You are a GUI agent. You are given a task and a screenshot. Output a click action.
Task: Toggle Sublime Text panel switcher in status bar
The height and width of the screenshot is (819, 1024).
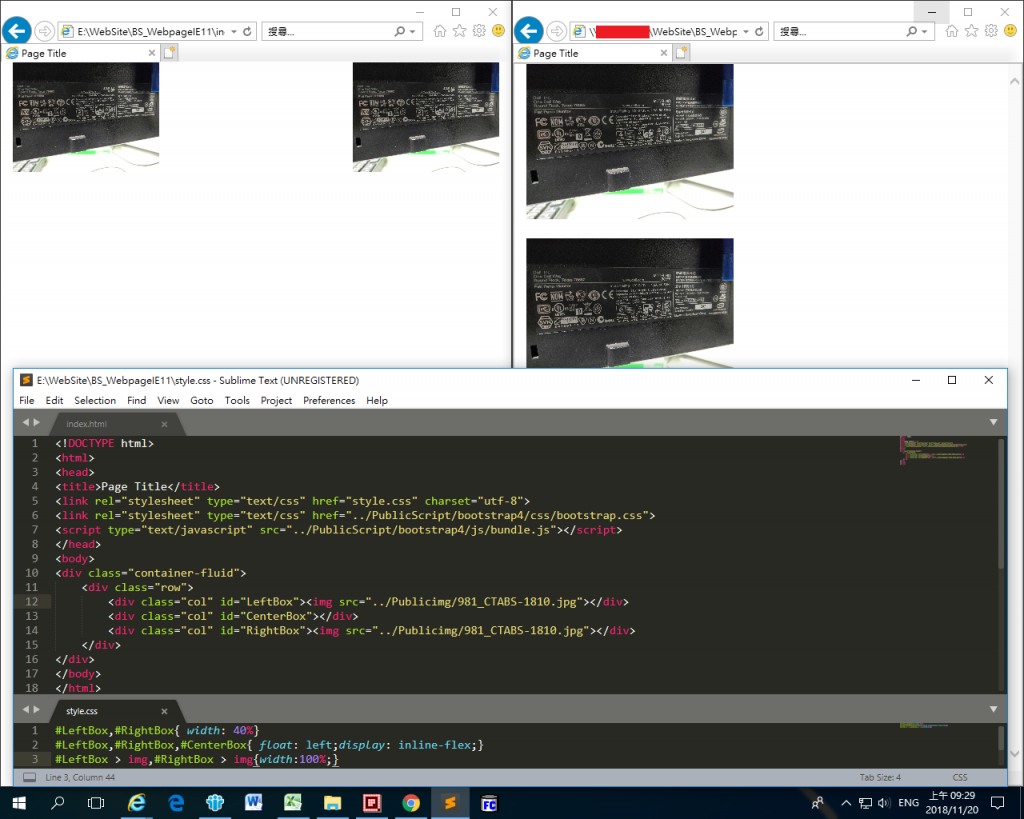[x=29, y=777]
